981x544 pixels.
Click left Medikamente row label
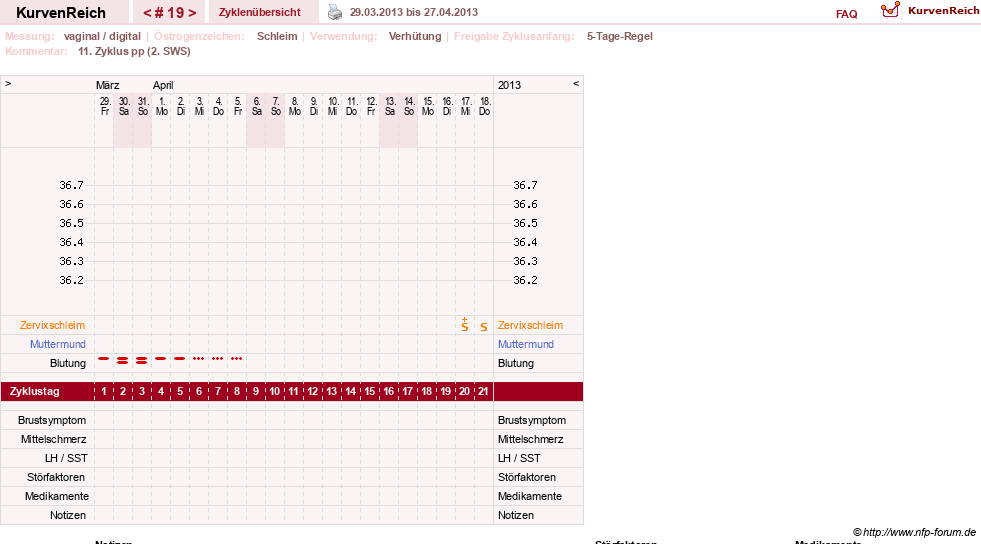[57, 496]
